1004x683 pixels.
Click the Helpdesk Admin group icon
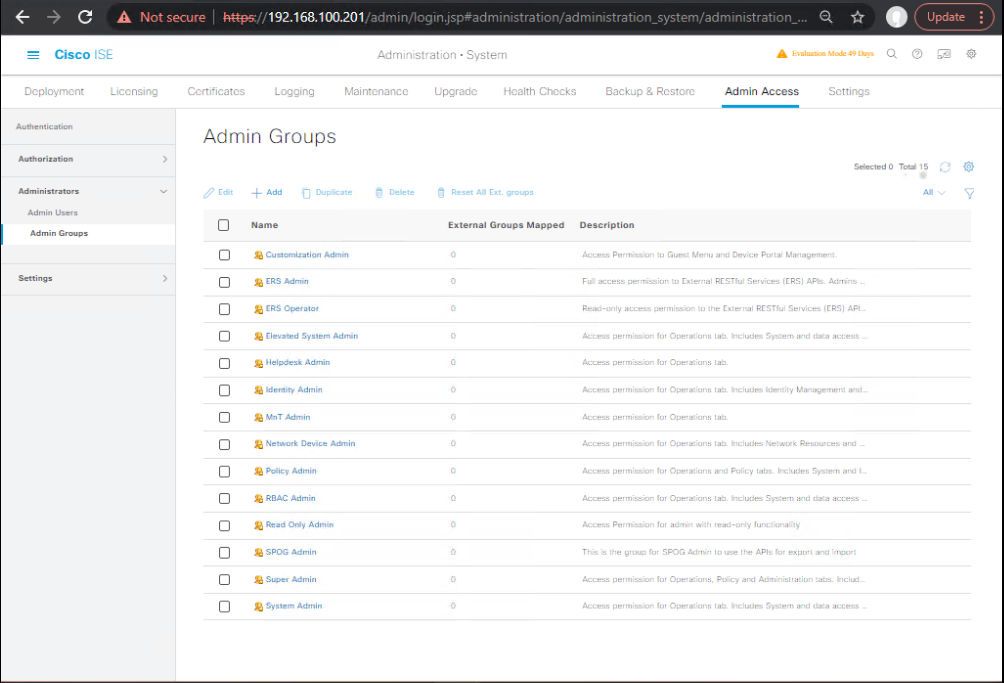pos(259,364)
